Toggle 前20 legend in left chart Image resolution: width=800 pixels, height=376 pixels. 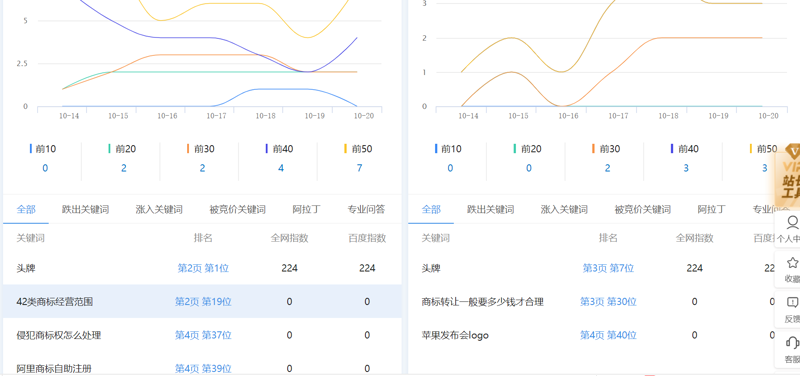pos(122,149)
